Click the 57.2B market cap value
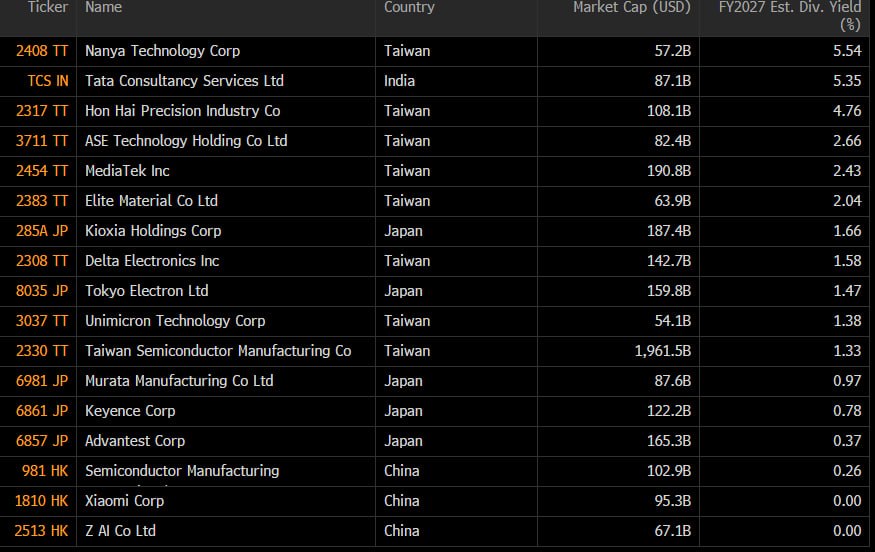This screenshot has height=552, width=875. click(672, 51)
